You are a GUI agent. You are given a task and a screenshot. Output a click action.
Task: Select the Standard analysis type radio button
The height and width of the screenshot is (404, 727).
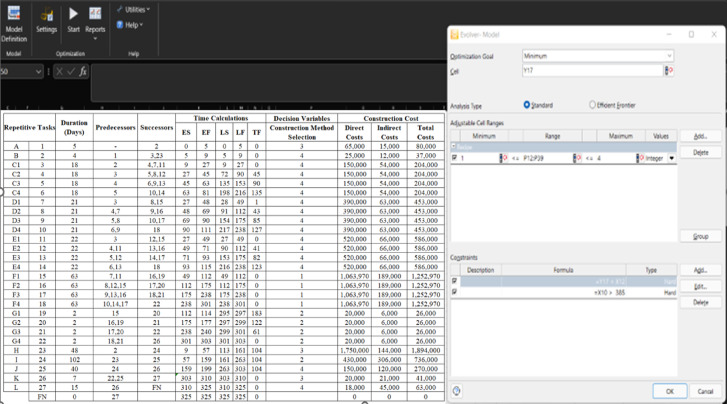[x=527, y=105]
